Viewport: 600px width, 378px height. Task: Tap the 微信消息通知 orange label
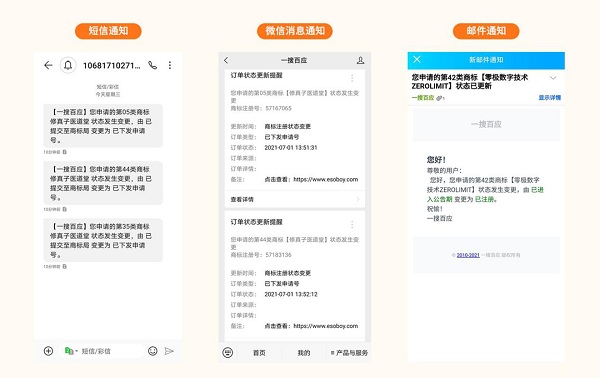pos(295,31)
